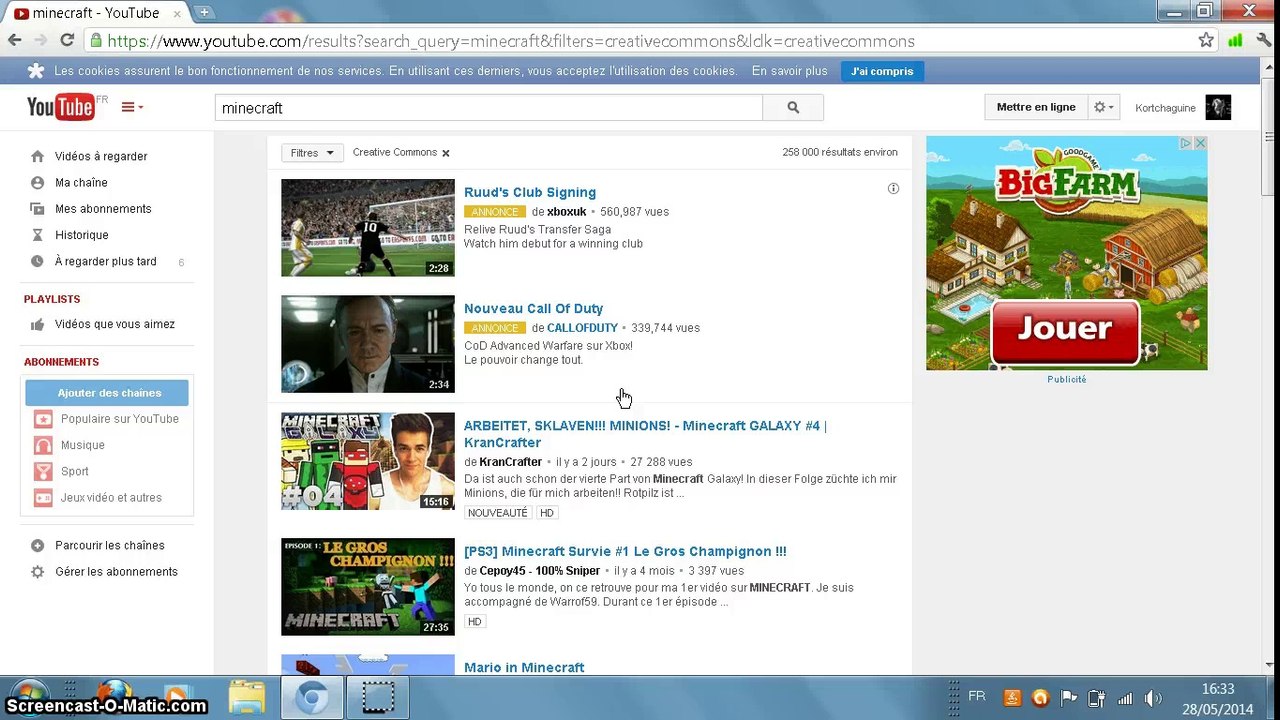The width and height of the screenshot is (1280, 720).
Task: Expand the YouTube guide menu icon
Action: [x=132, y=107]
